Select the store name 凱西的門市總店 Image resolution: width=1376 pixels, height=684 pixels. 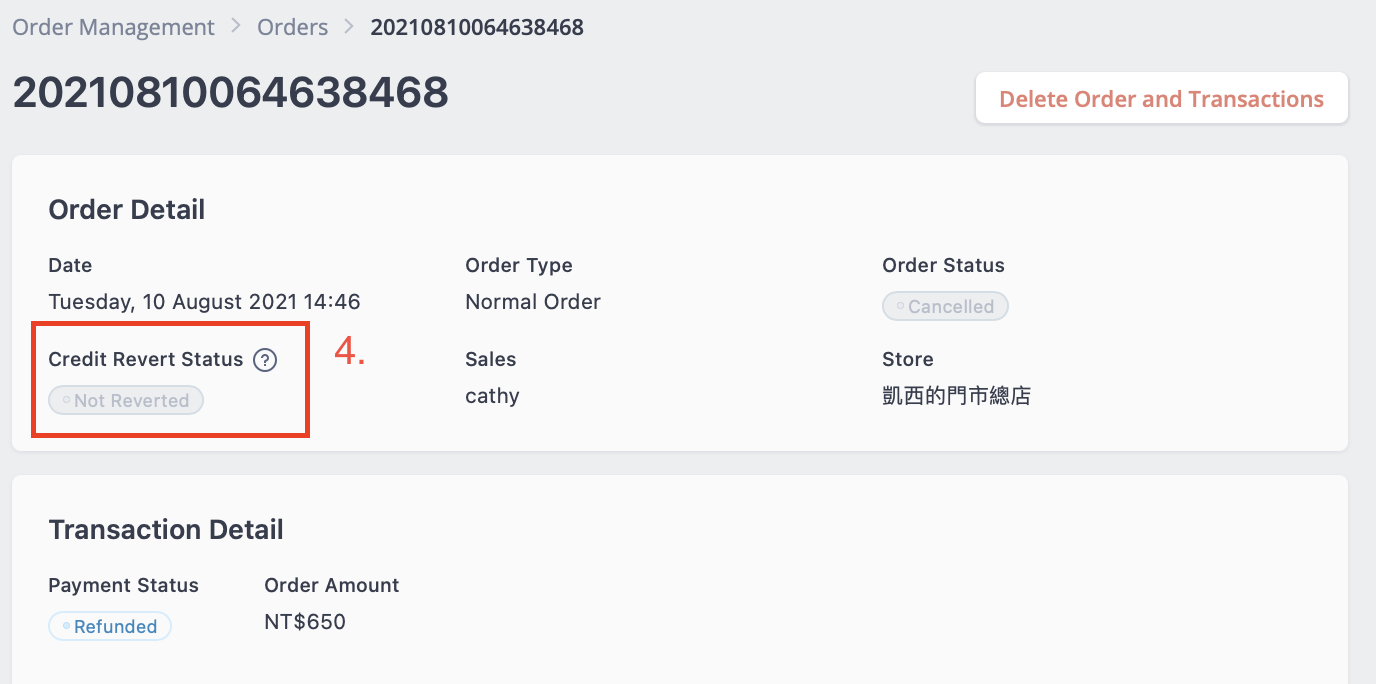(x=956, y=395)
